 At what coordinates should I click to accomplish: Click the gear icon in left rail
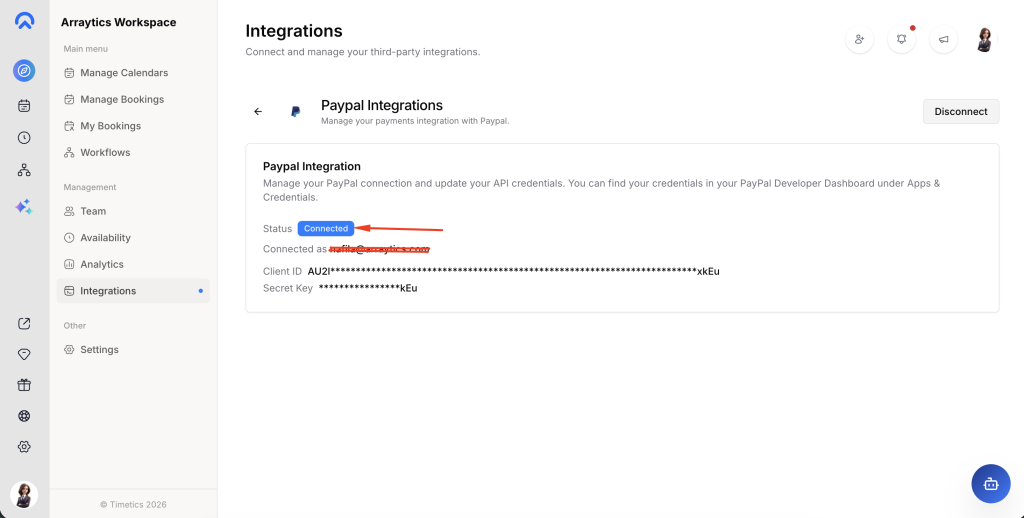(x=24, y=447)
